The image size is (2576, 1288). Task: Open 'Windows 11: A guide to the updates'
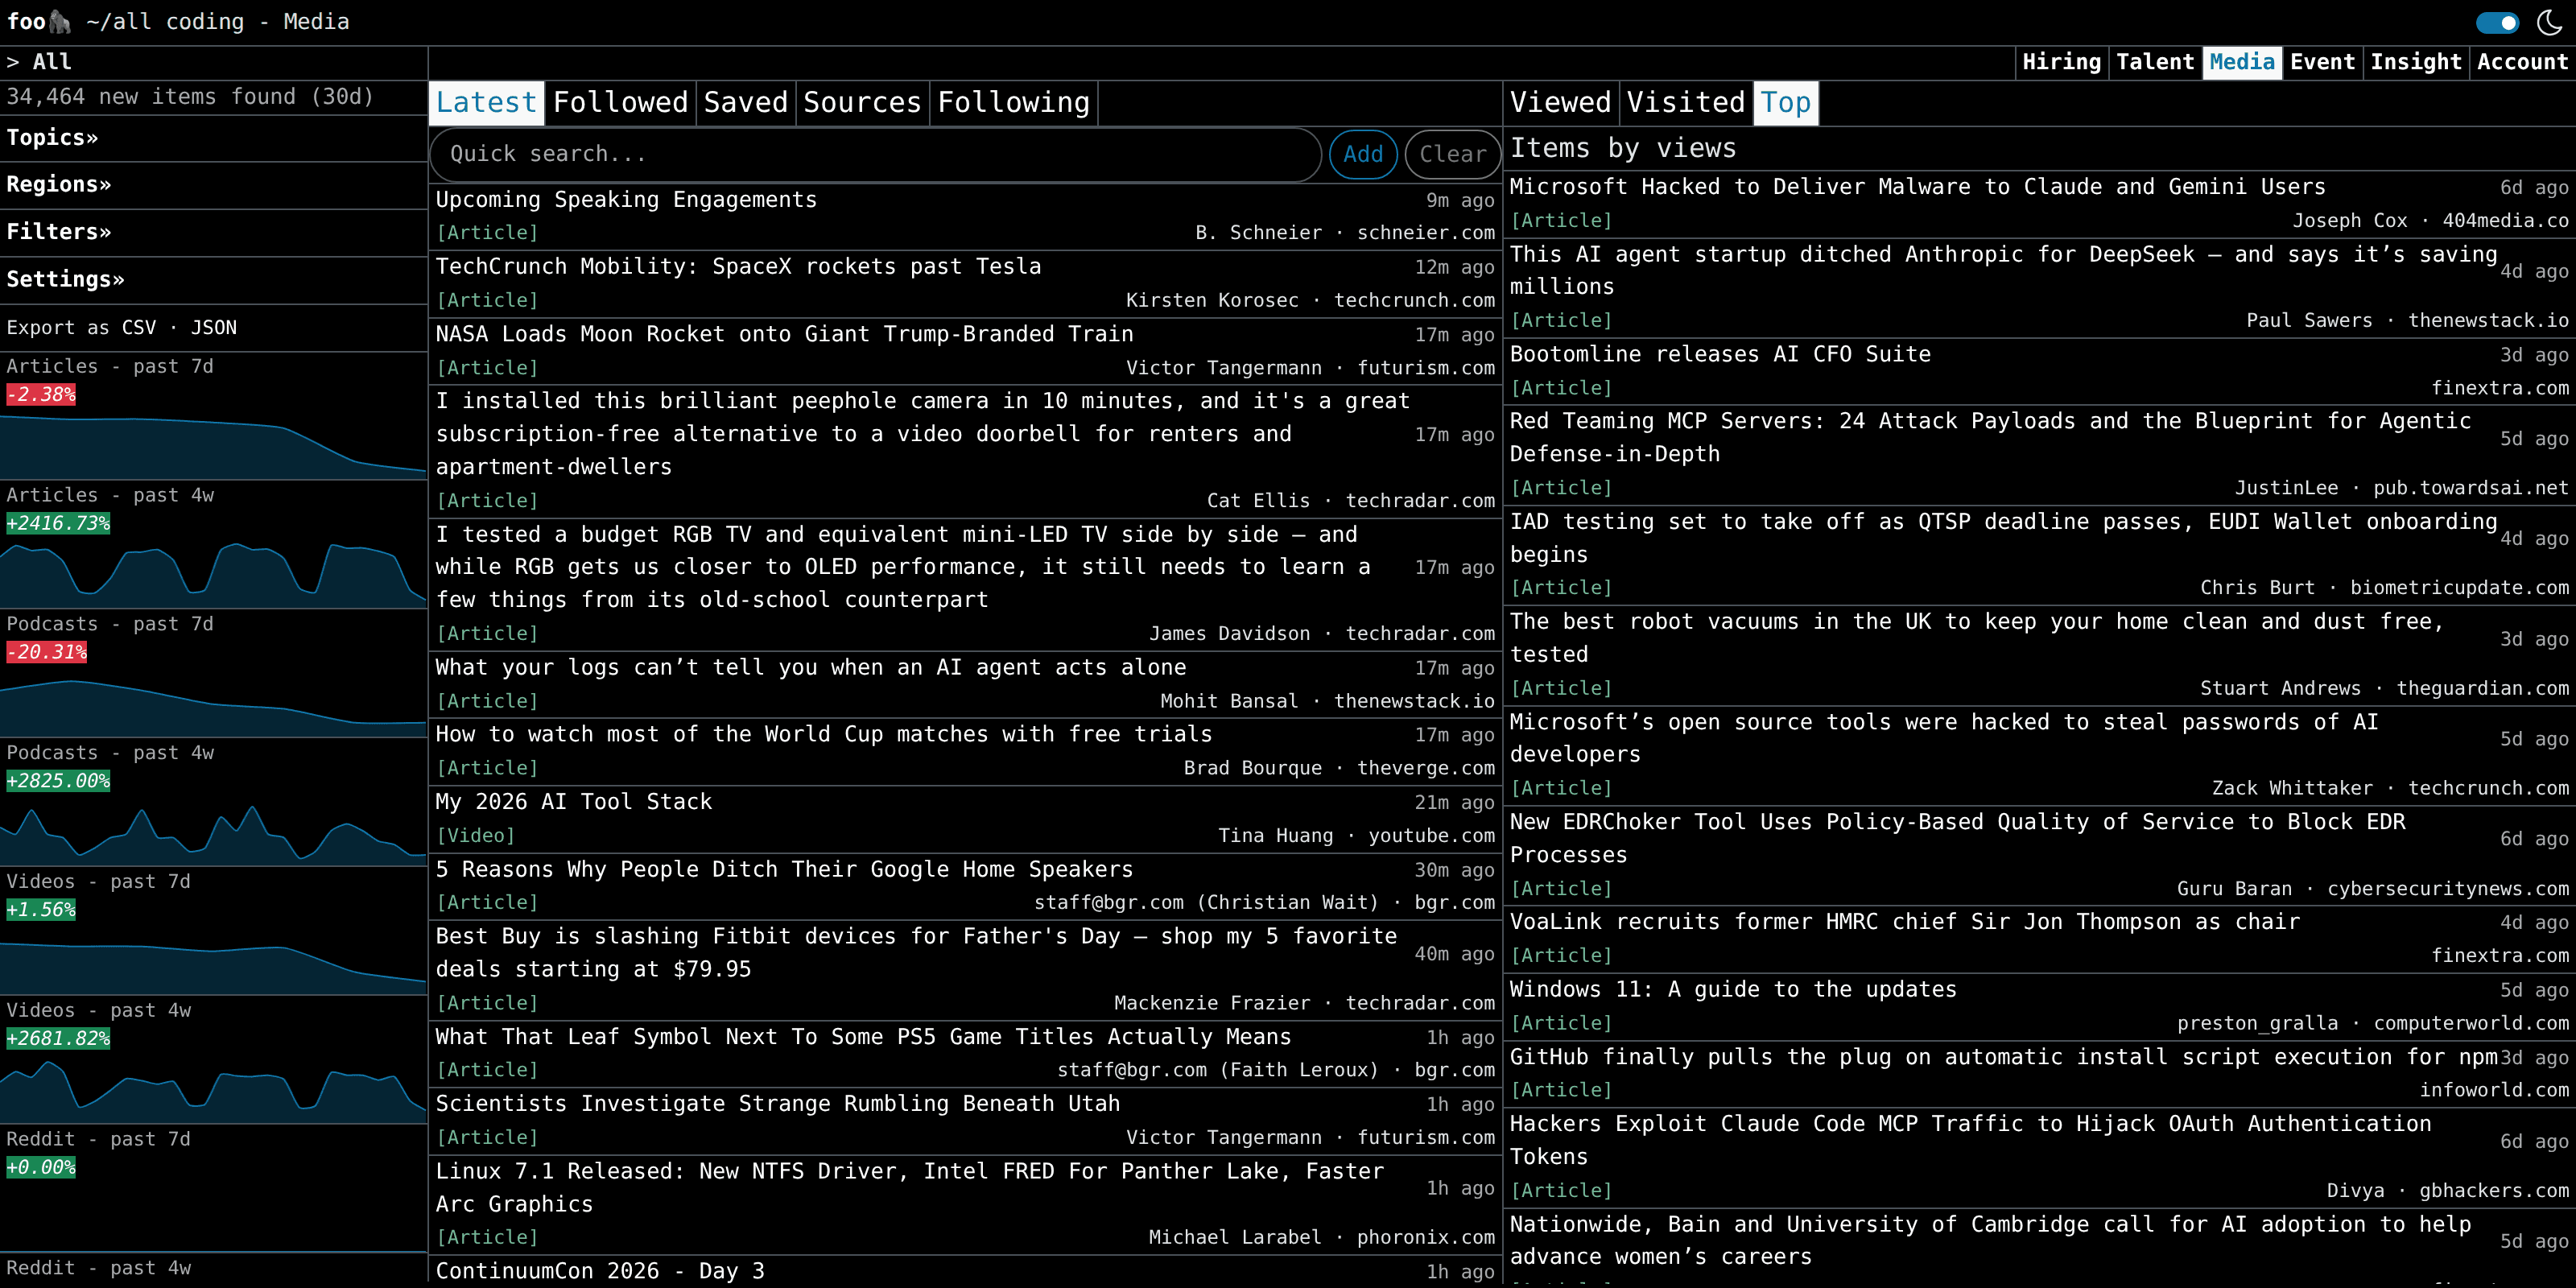pyautogui.click(x=1733, y=990)
